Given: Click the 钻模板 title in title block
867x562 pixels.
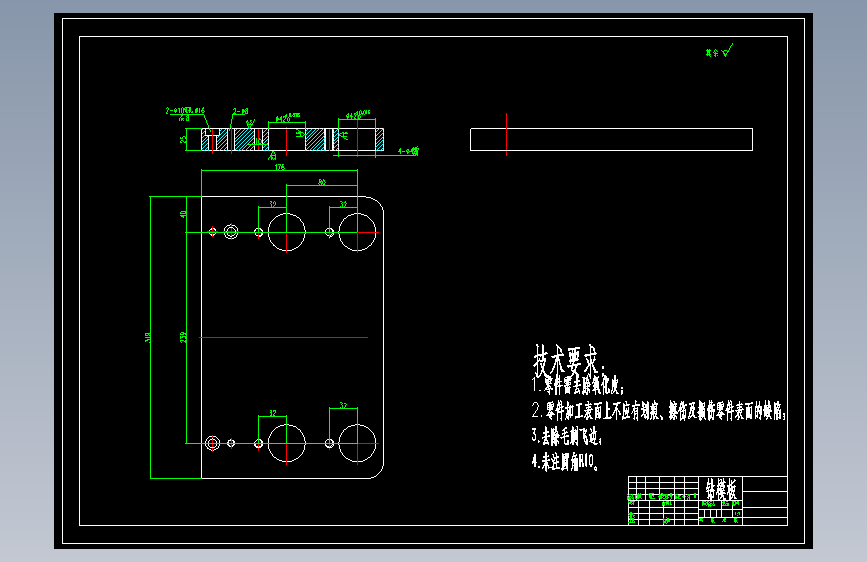Looking at the screenshot, I should pyautogui.click(x=720, y=488).
